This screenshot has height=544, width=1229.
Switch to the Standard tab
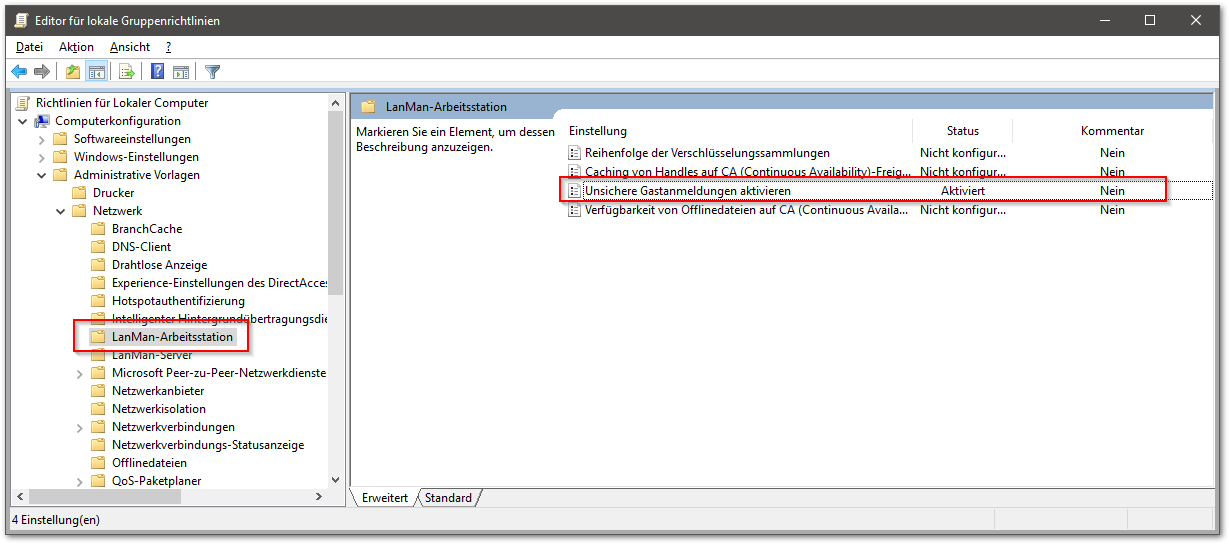(x=448, y=498)
